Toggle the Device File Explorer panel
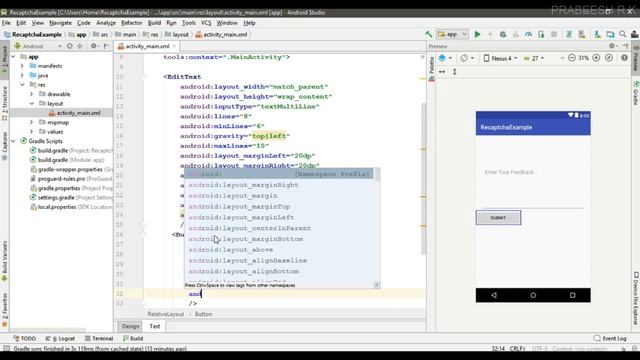640x360 pixels. [636, 298]
